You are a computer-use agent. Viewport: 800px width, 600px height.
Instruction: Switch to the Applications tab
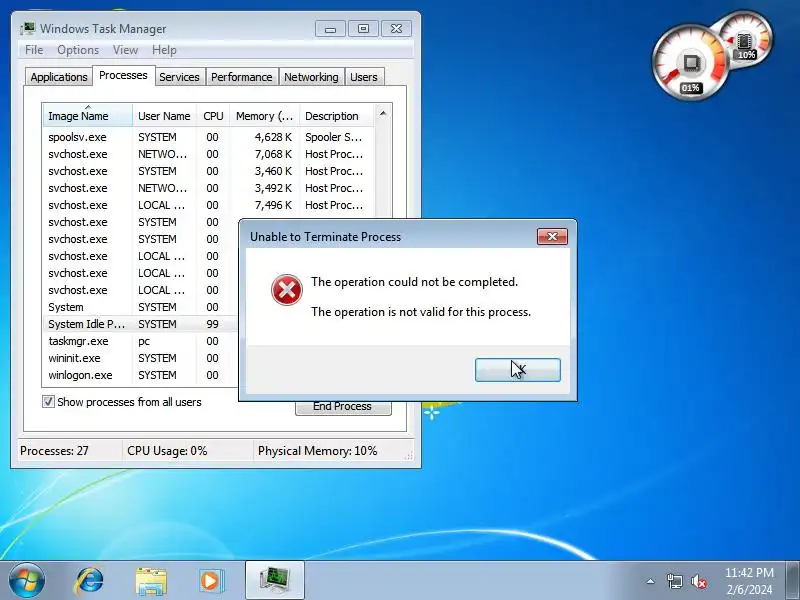coord(59,77)
